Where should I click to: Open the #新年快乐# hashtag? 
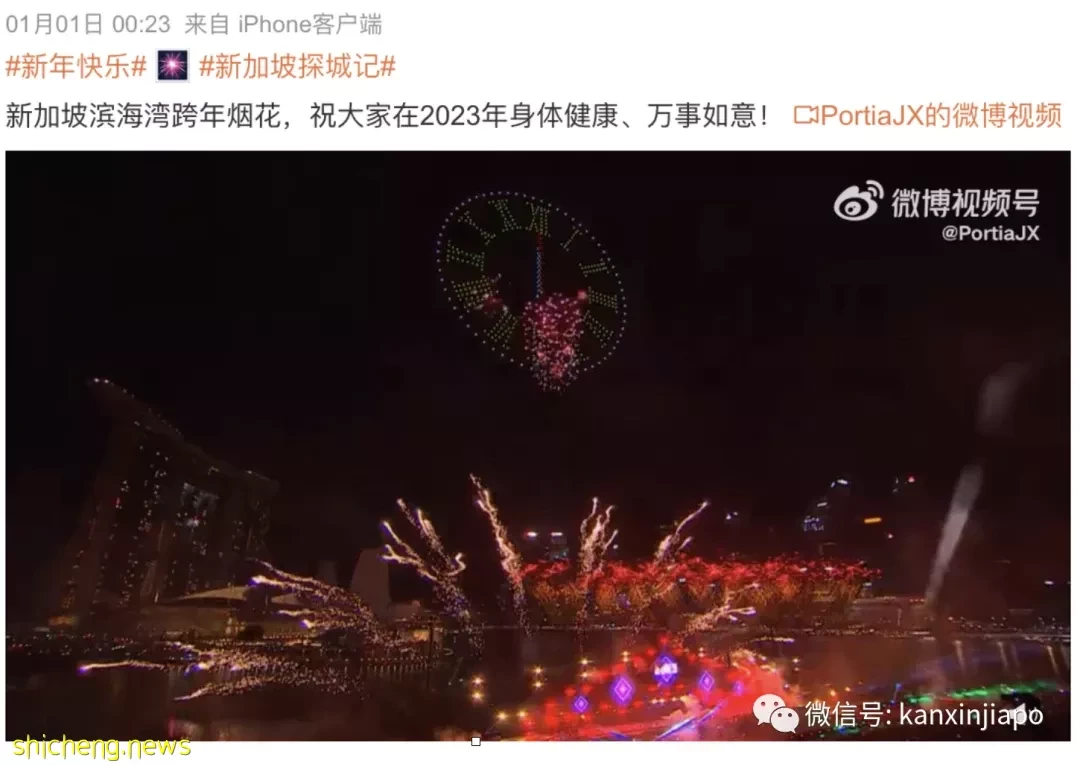tap(76, 66)
